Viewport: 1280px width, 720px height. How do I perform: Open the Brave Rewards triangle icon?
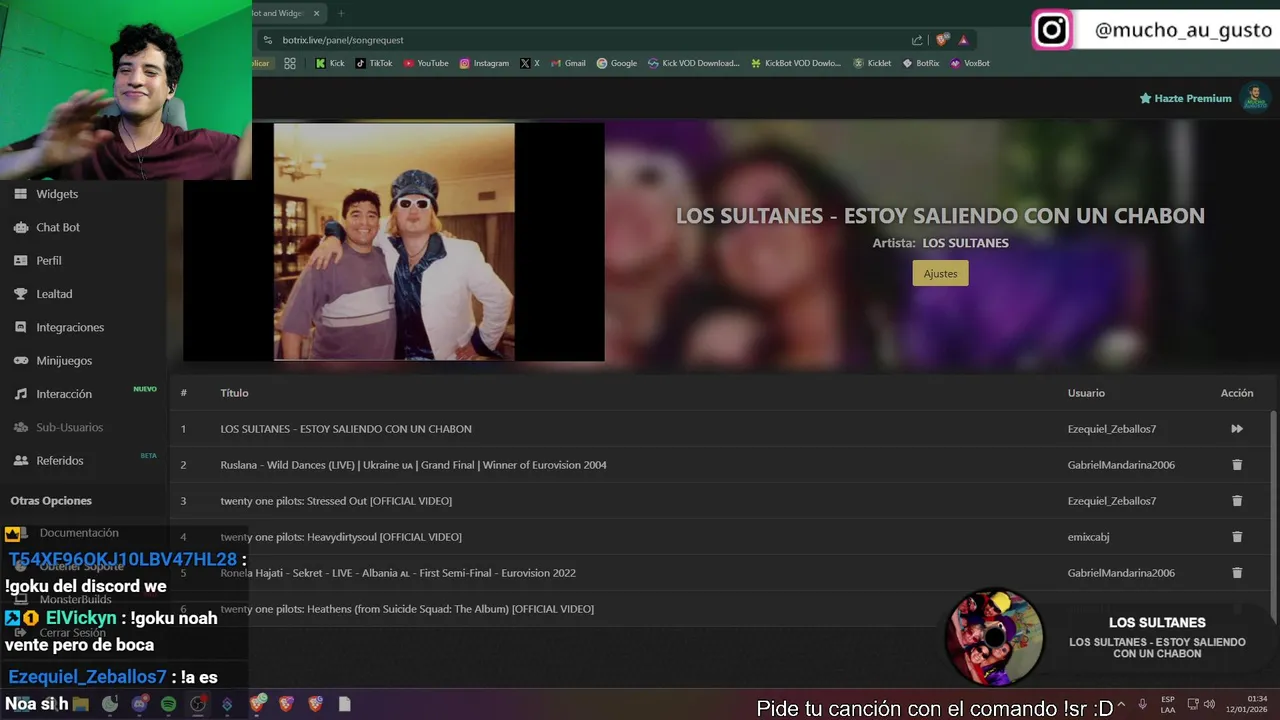[x=963, y=40]
